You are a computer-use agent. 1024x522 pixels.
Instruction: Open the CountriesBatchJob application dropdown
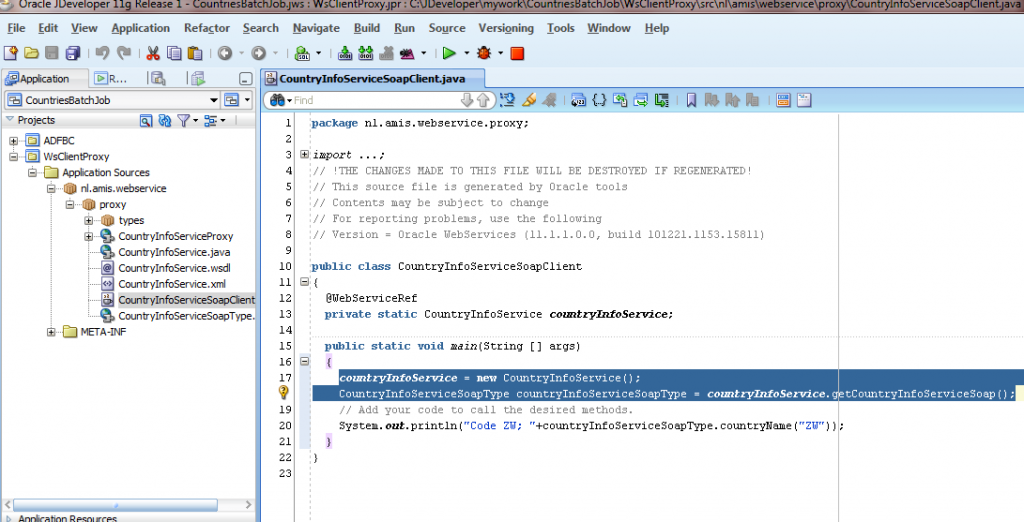point(214,100)
